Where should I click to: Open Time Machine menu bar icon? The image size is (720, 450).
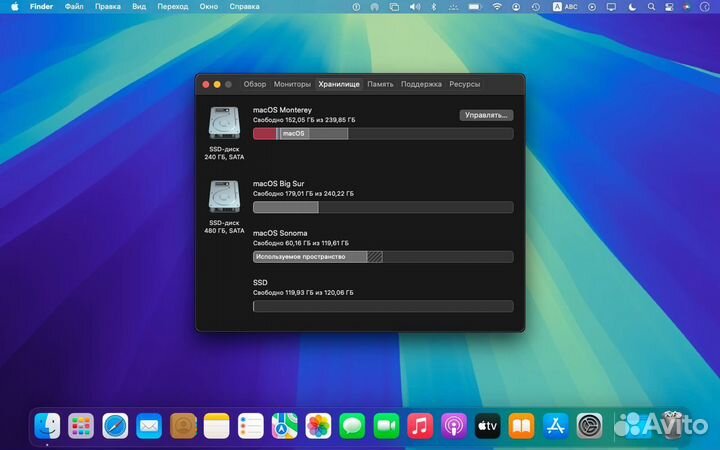point(535,7)
